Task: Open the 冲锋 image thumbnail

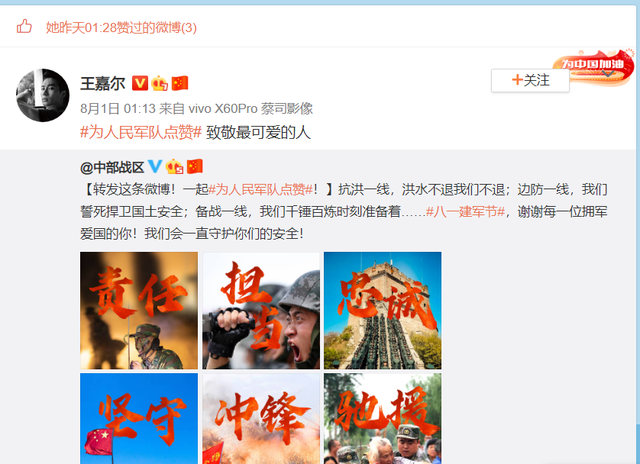Action: [x=261, y=418]
